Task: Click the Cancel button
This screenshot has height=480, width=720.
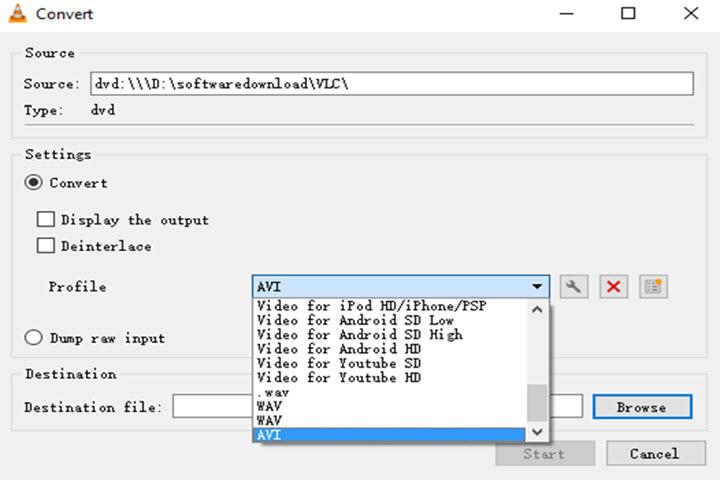Action: pos(656,453)
